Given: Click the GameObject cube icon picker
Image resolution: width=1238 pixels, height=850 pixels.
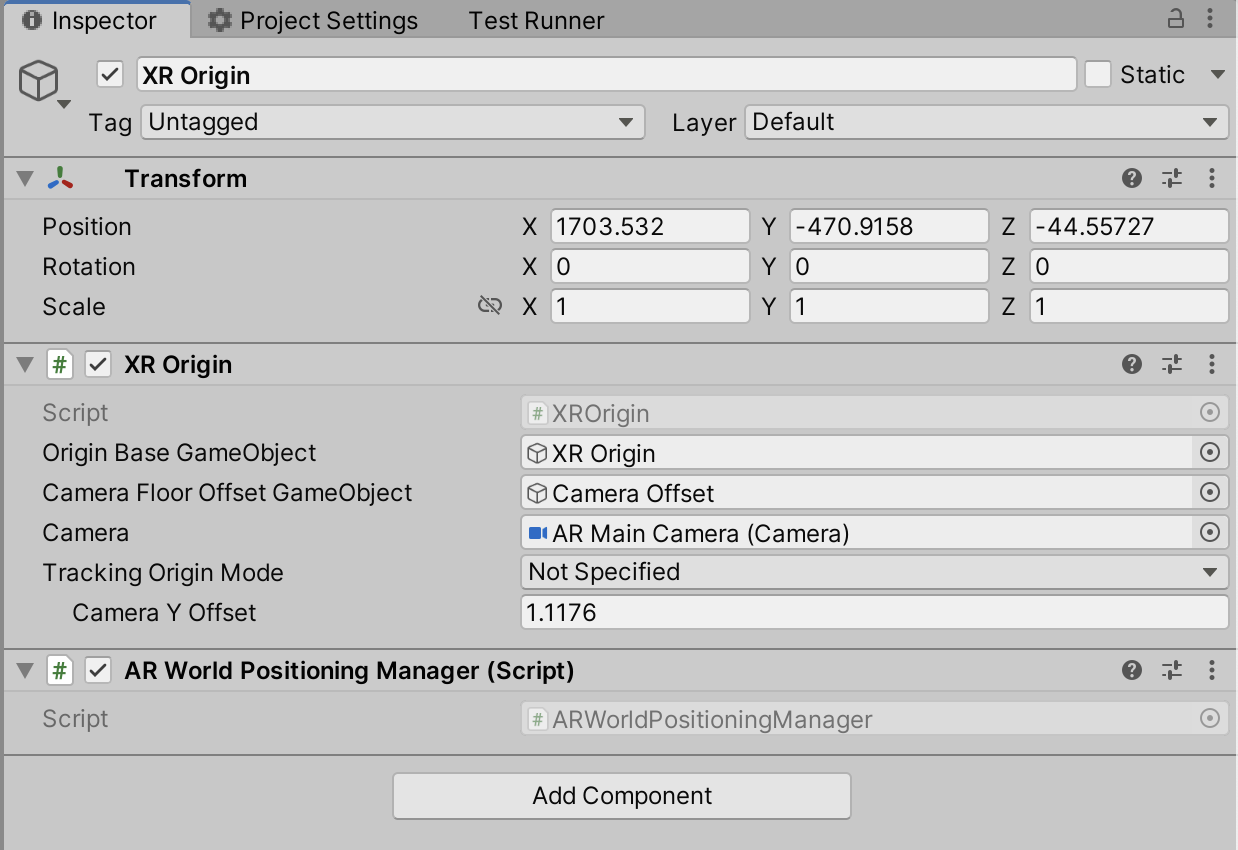Looking at the screenshot, I should (x=43, y=84).
